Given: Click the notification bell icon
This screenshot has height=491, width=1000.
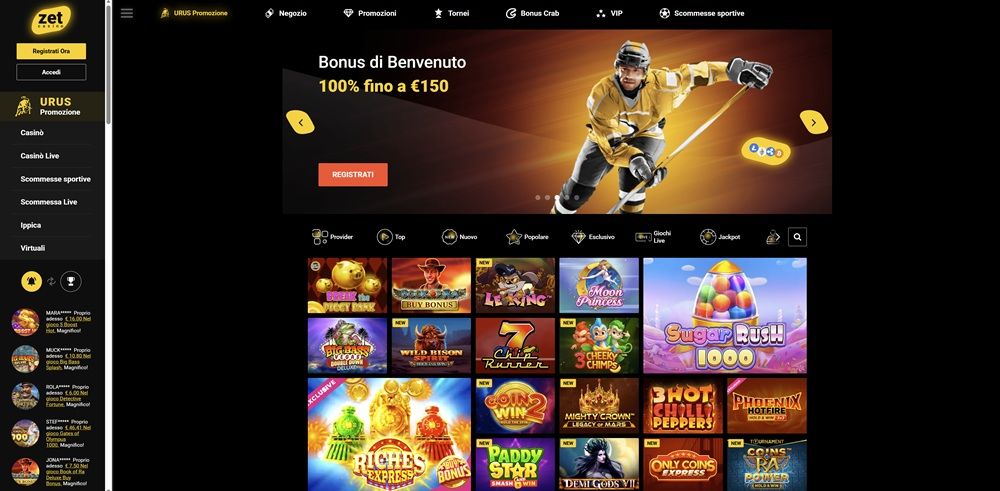Looking at the screenshot, I should point(31,281).
